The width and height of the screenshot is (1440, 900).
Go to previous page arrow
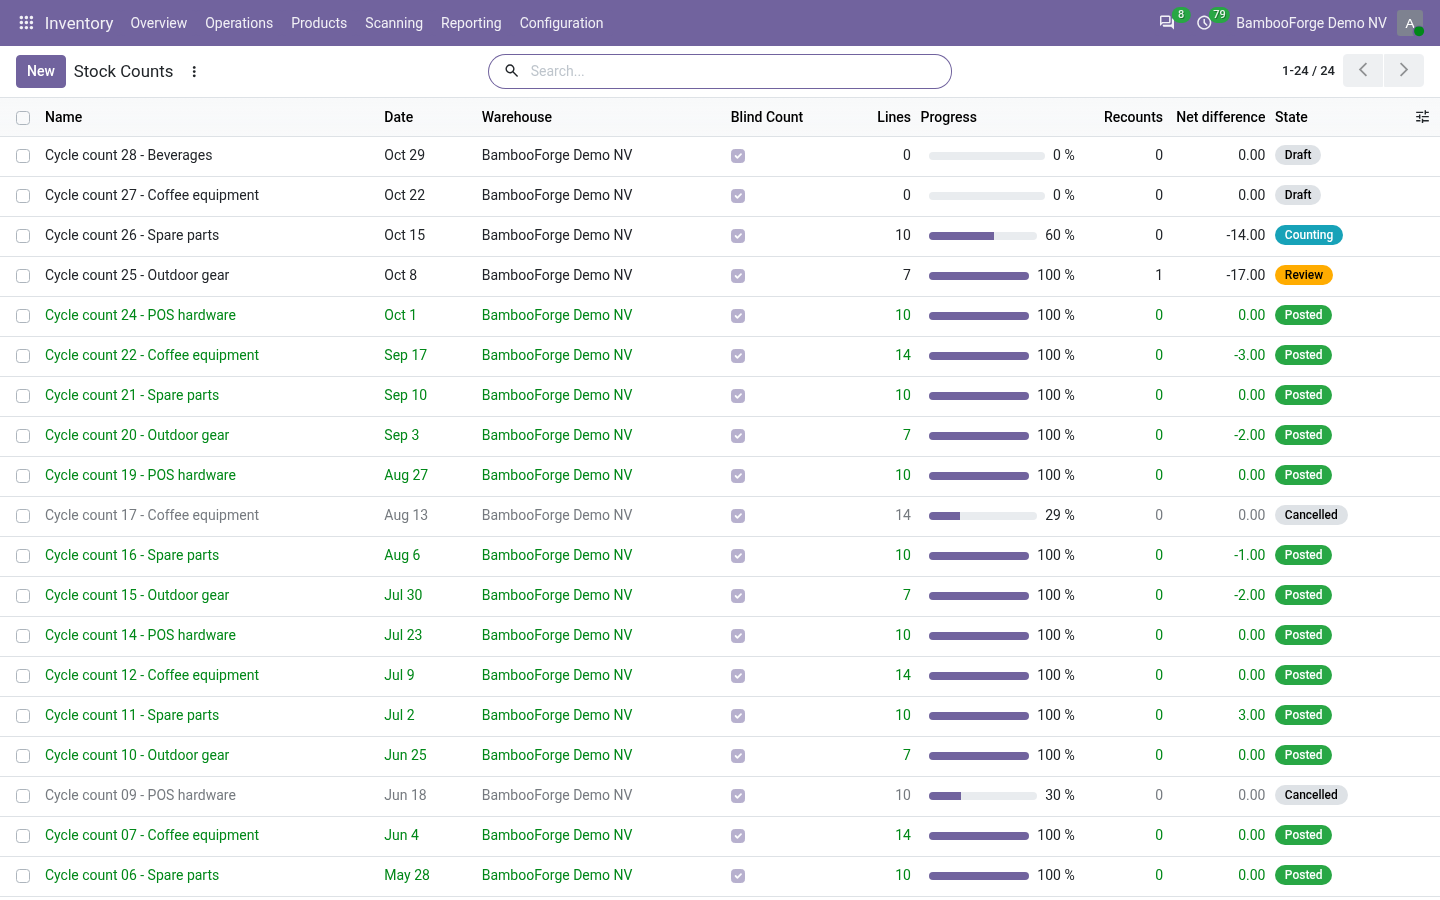click(x=1363, y=70)
